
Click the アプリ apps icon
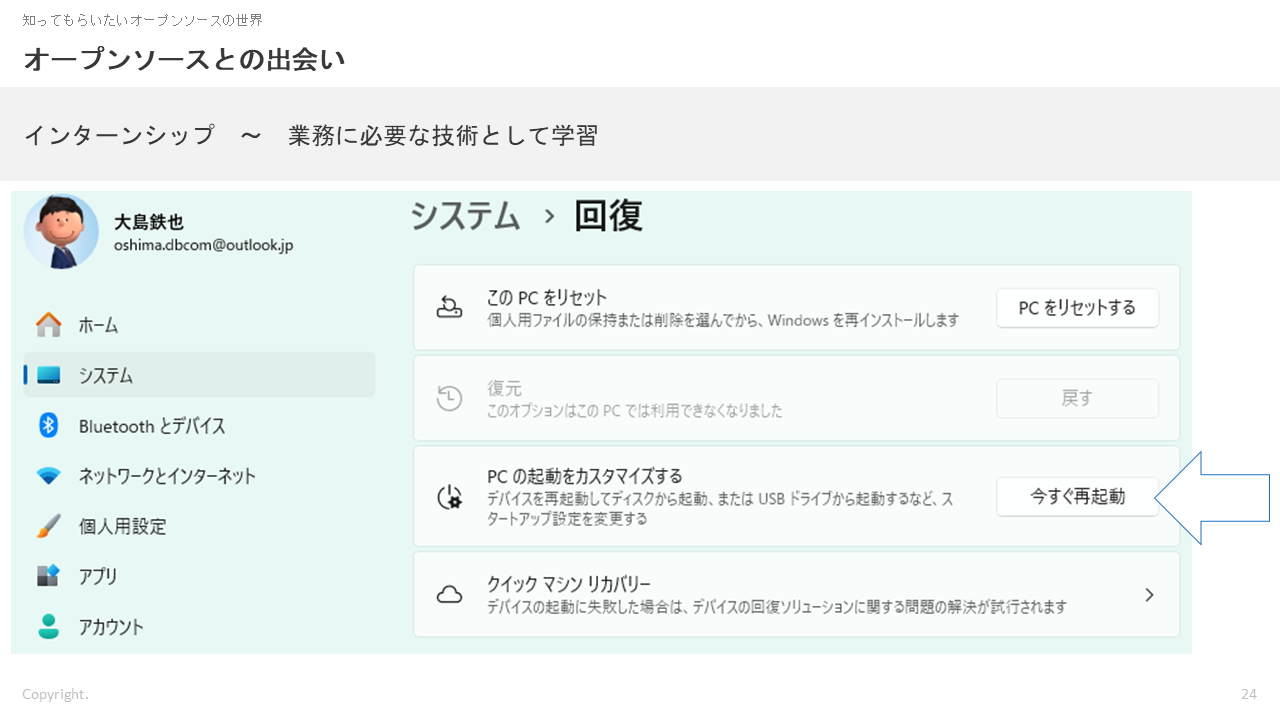pyautogui.click(x=48, y=576)
